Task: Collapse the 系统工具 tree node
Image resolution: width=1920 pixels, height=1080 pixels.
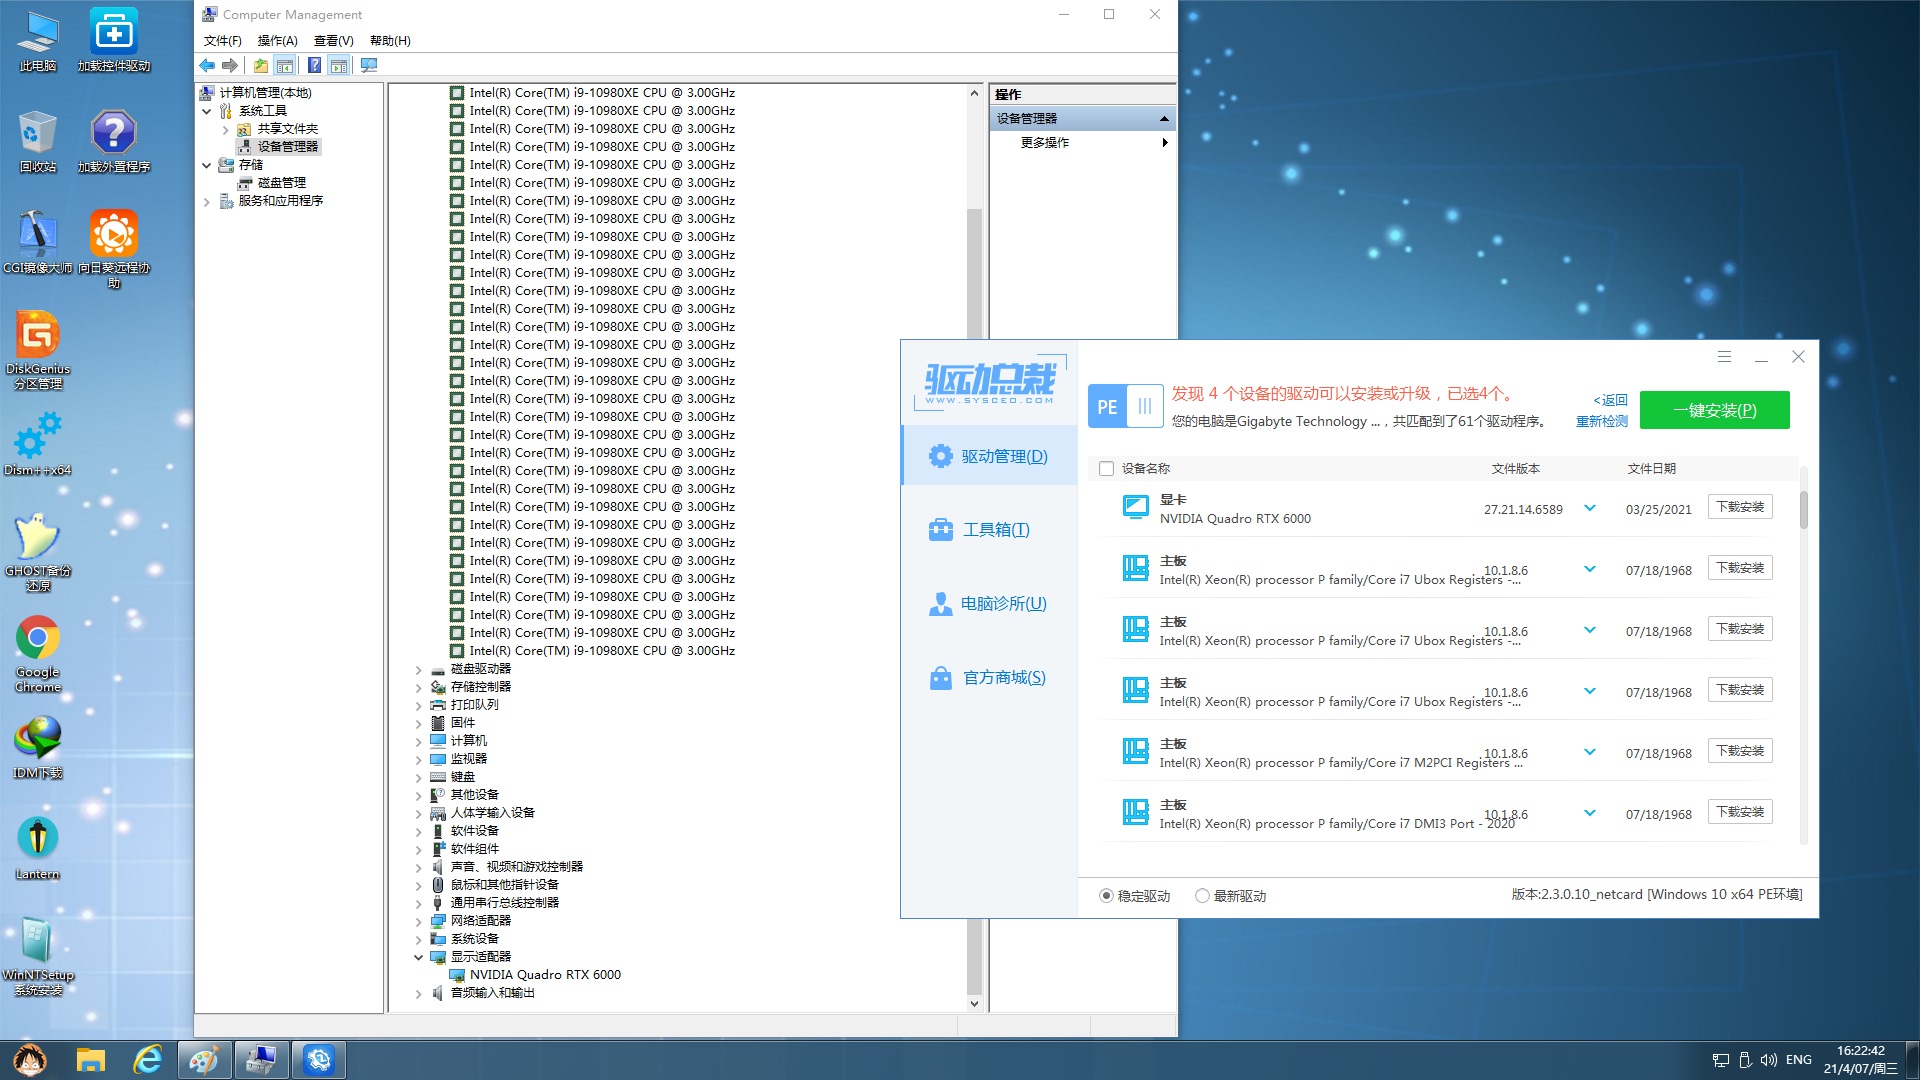Action: click(x=207, y=111)
